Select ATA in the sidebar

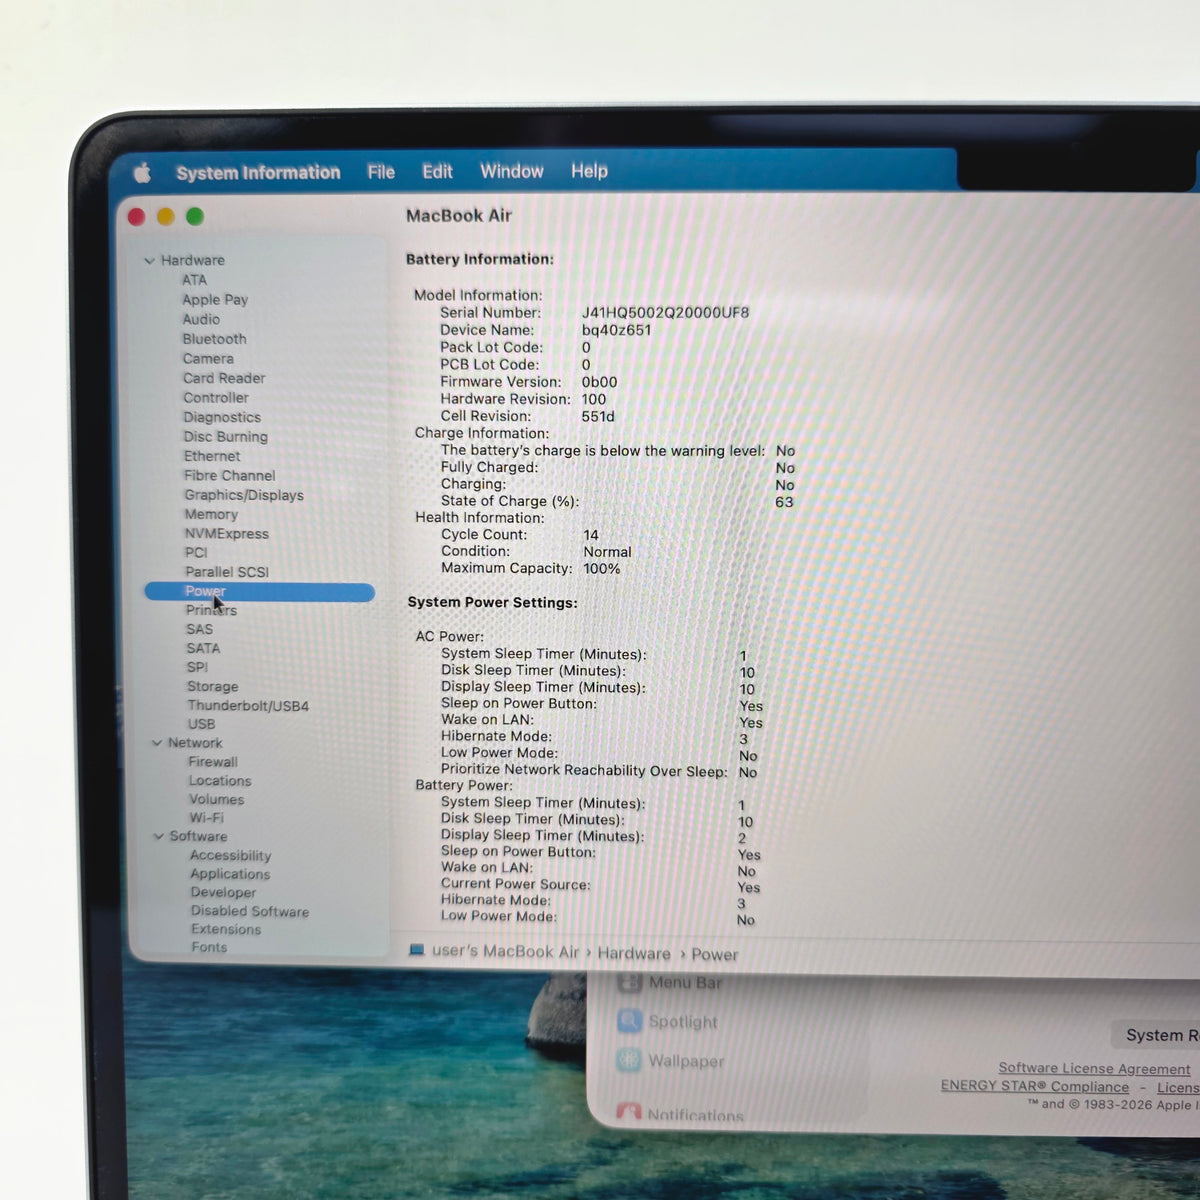click(x=194, y=280)
